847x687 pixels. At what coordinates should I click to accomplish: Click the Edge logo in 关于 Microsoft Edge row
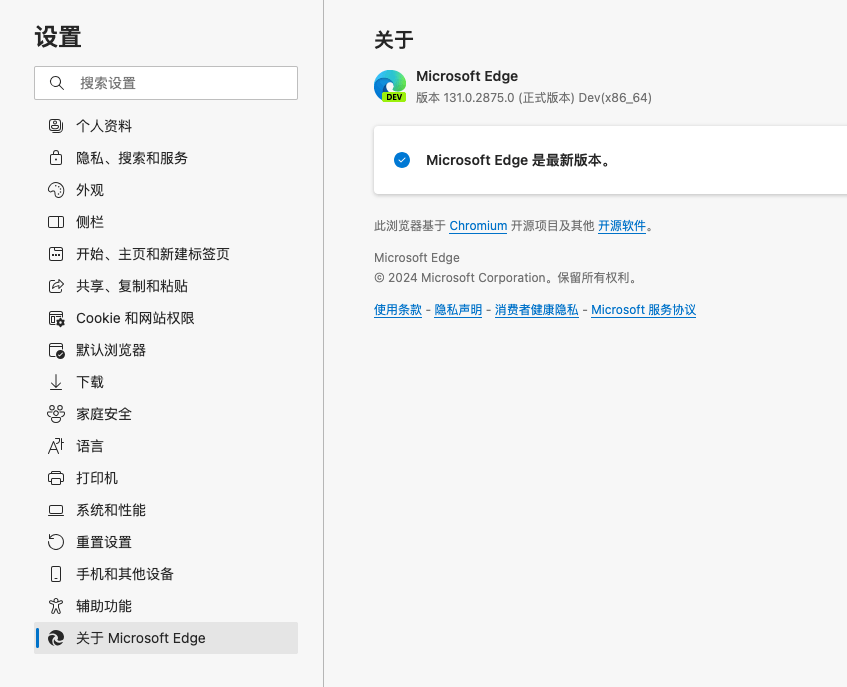(x=56, y=638)
